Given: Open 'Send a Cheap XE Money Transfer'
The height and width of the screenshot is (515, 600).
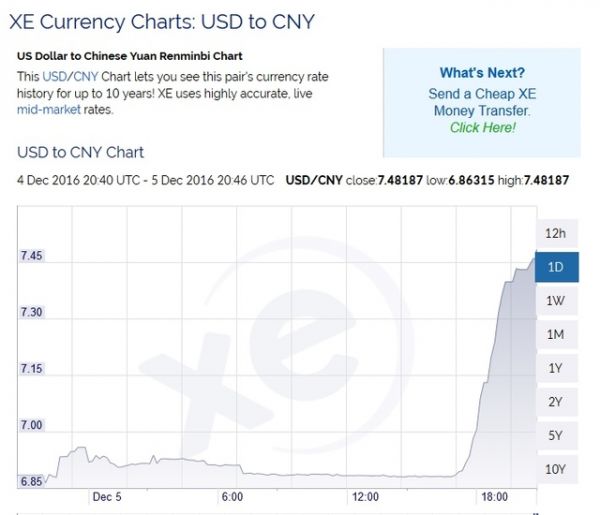Looking at the screenshot, I should click(x=482, y=101).
